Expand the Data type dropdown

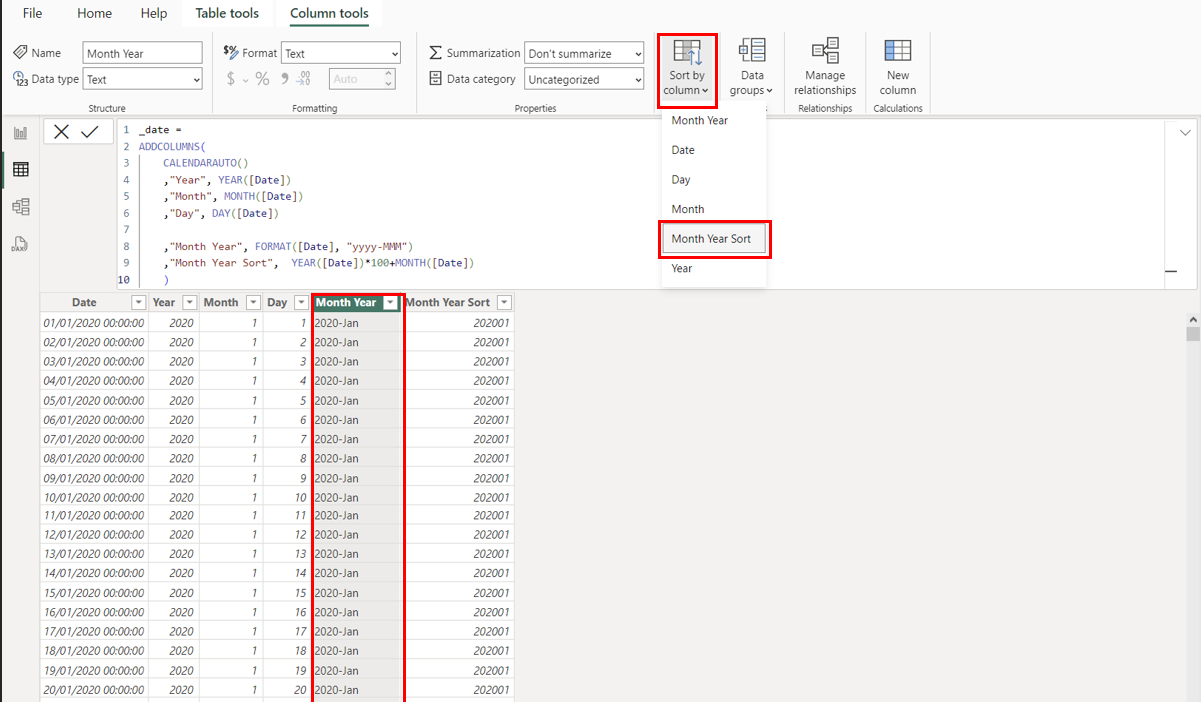click(142, 79)
